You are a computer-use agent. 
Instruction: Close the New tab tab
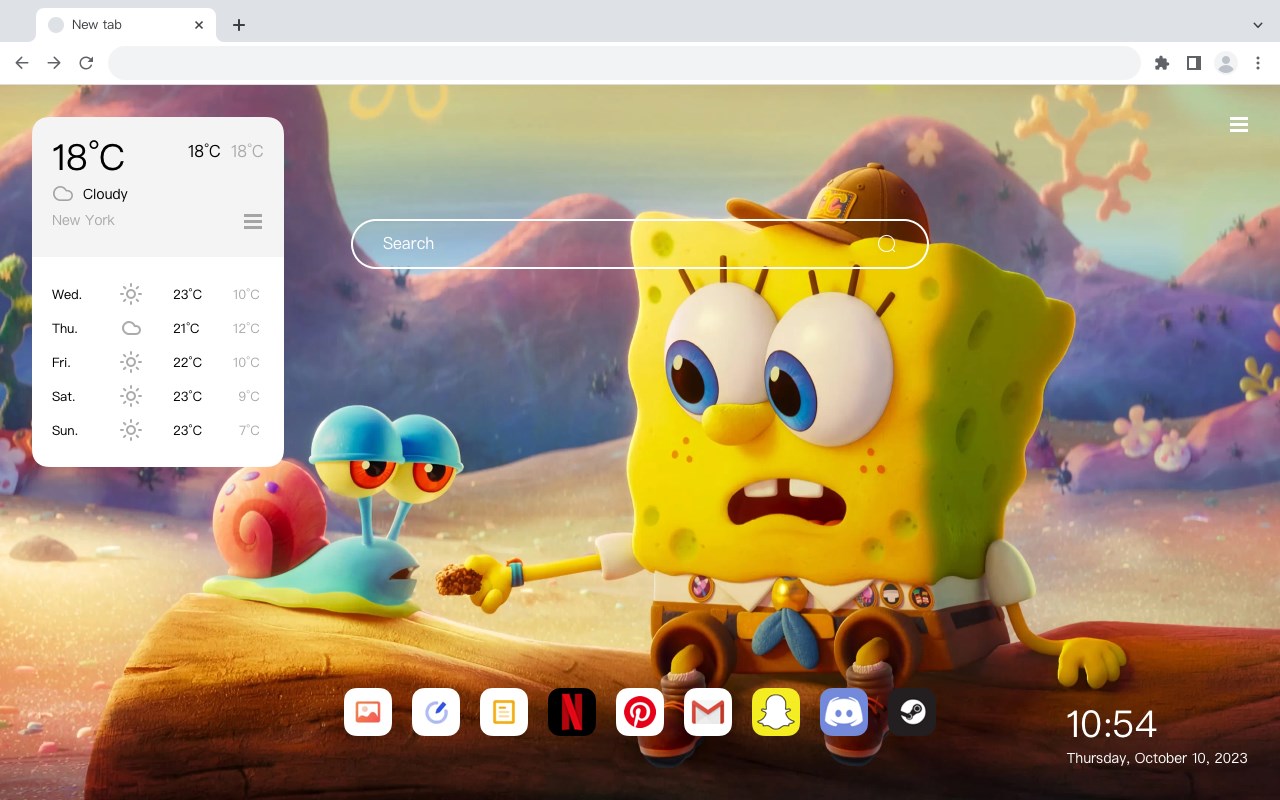click(x=199, y=25)
